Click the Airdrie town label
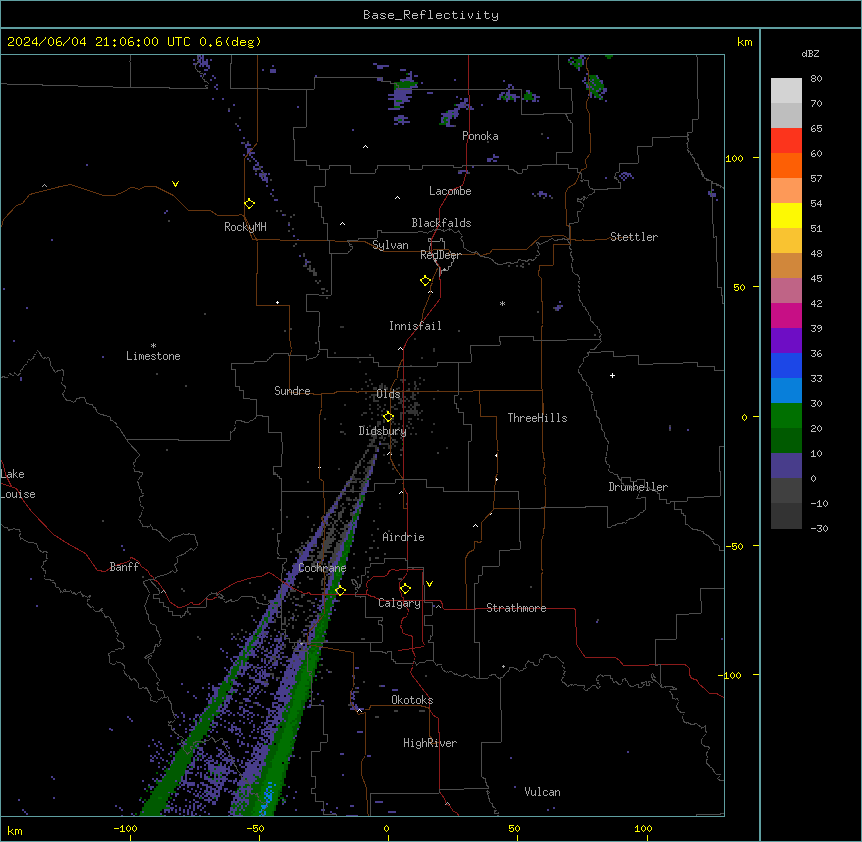The height and width of the screenshot is (842, 862). click(404, 537)
